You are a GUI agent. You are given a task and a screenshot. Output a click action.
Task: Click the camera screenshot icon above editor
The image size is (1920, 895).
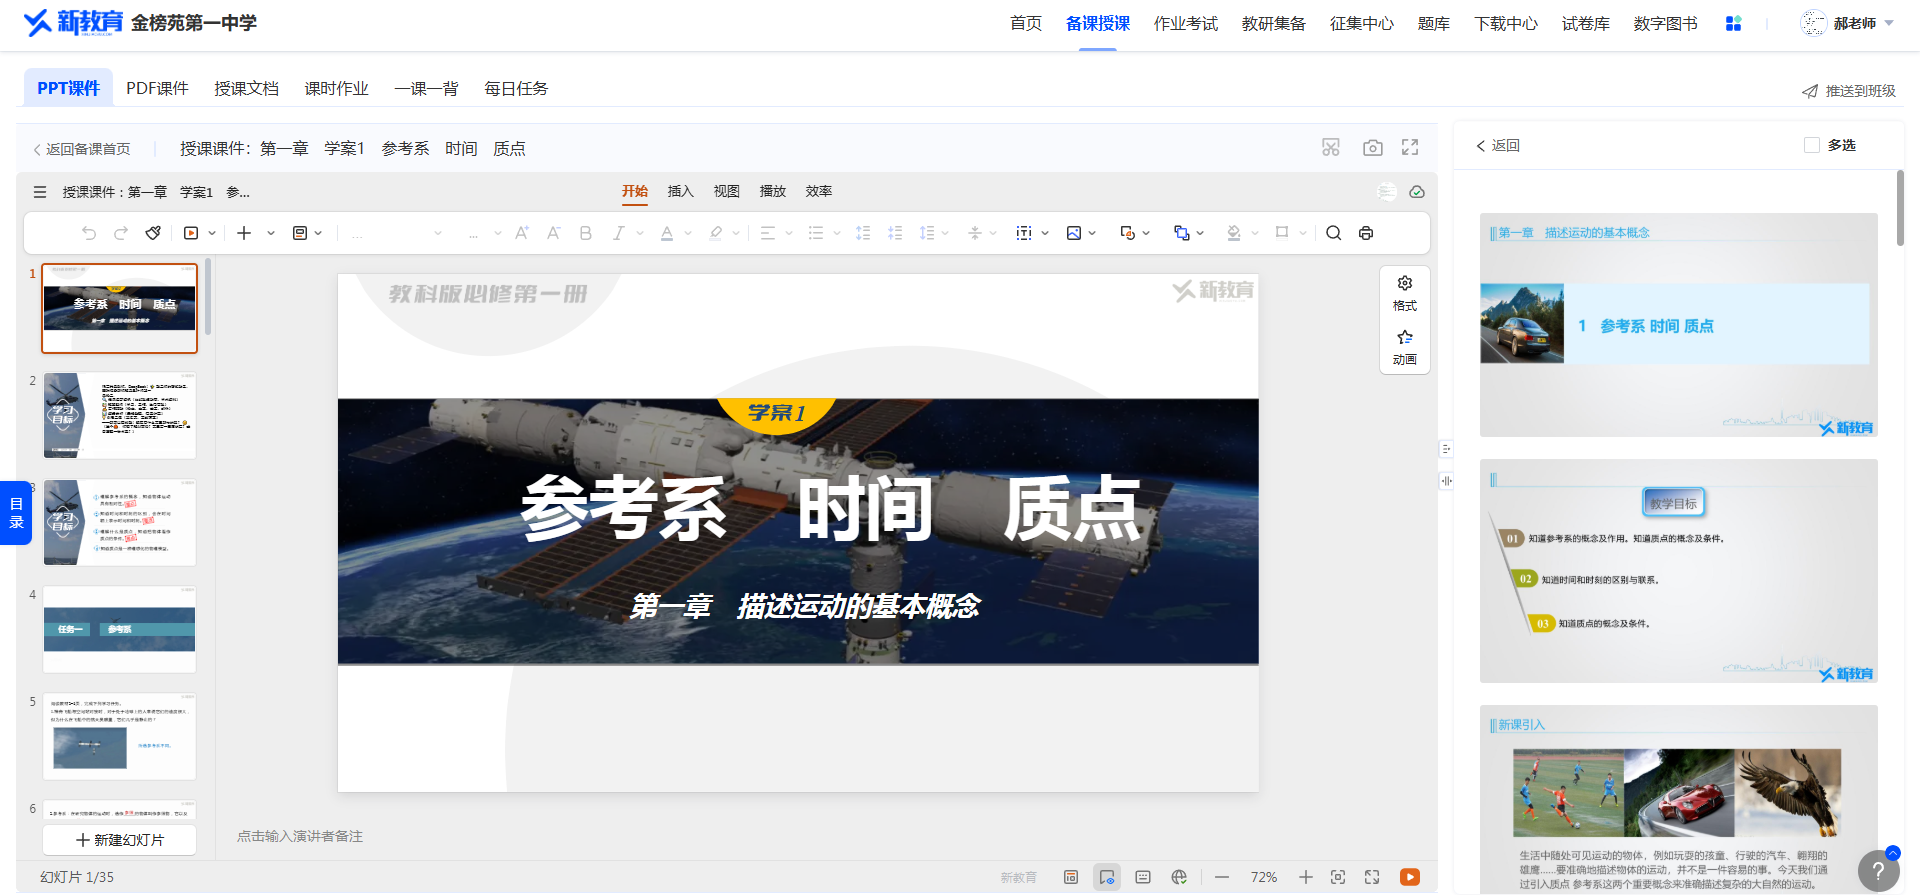point(1373,148)
